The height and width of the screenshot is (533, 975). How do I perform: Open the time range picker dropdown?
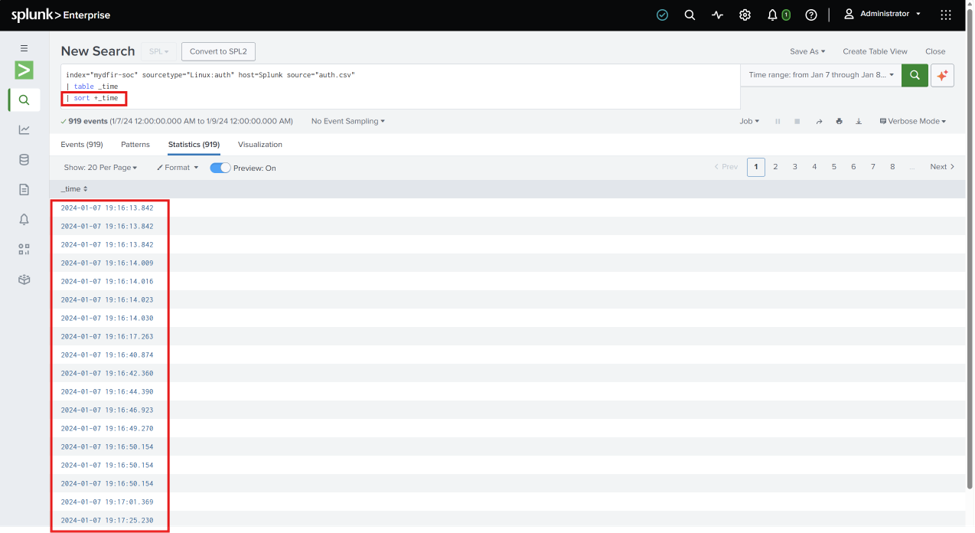tap(821, 75)
